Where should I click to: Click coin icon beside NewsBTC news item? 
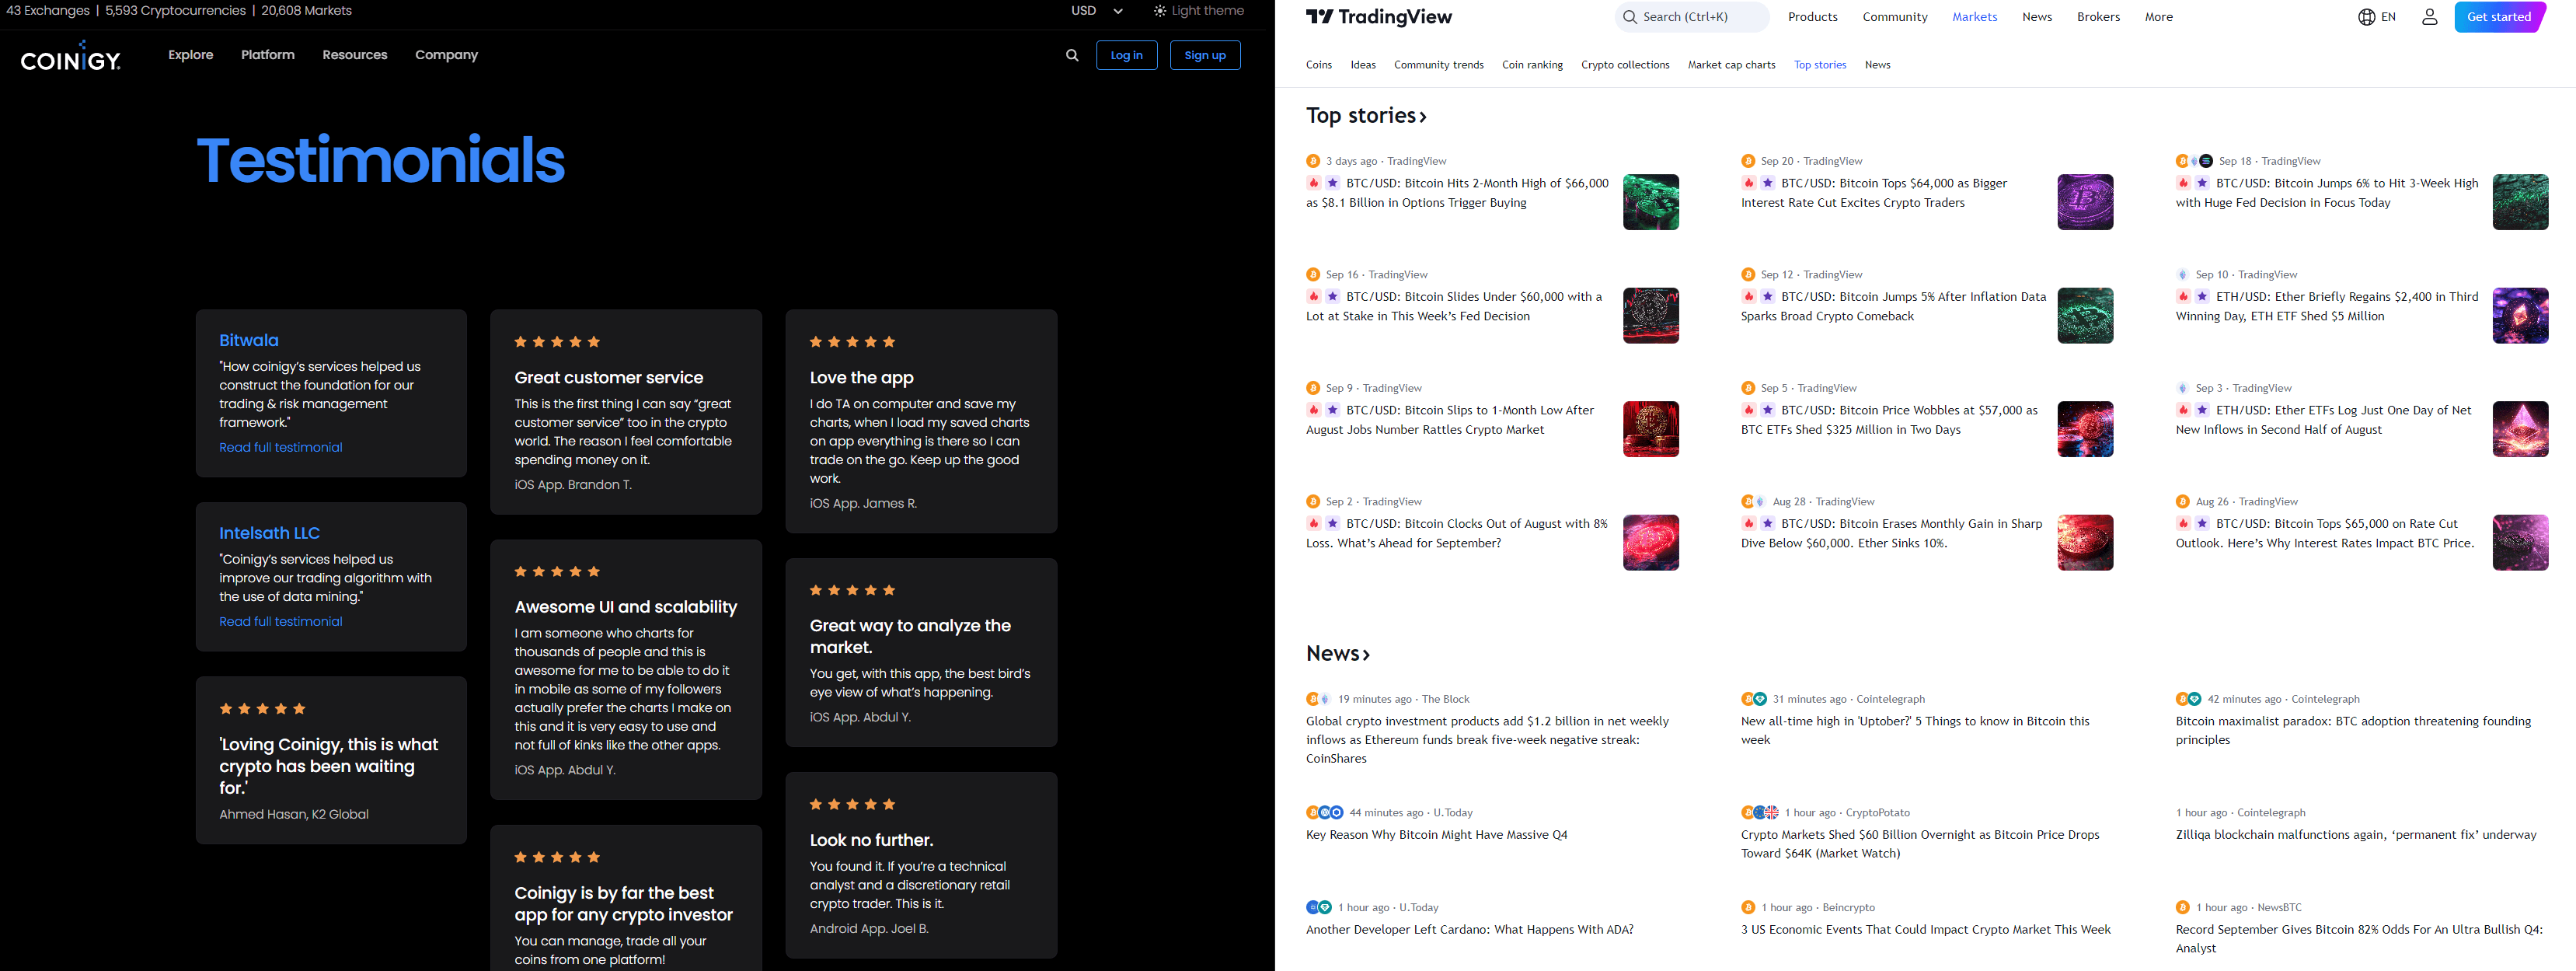coord(2183,908)
